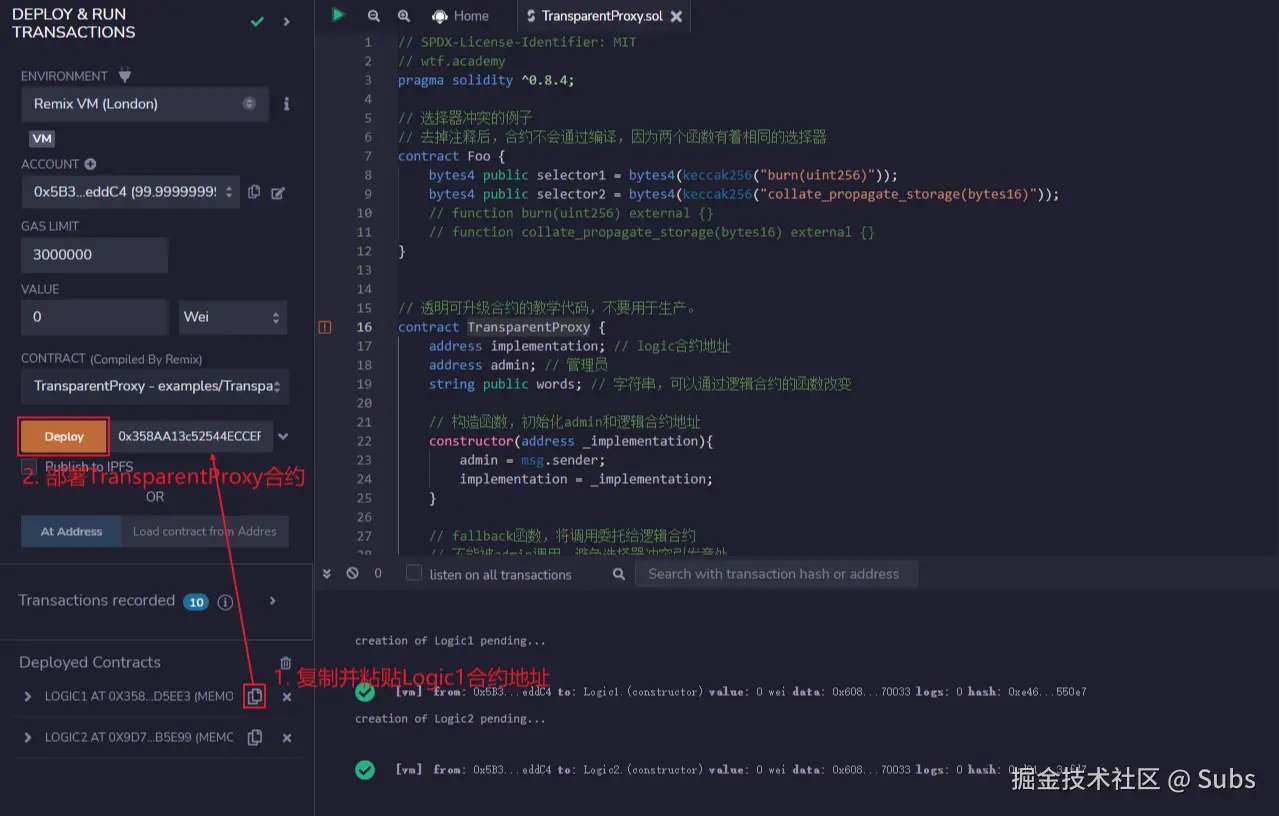Image resolution: width=1279 pixels, height=816 pixels.
Task: Remove the LOGIC2 deployed contract
Action: [287, 738]
